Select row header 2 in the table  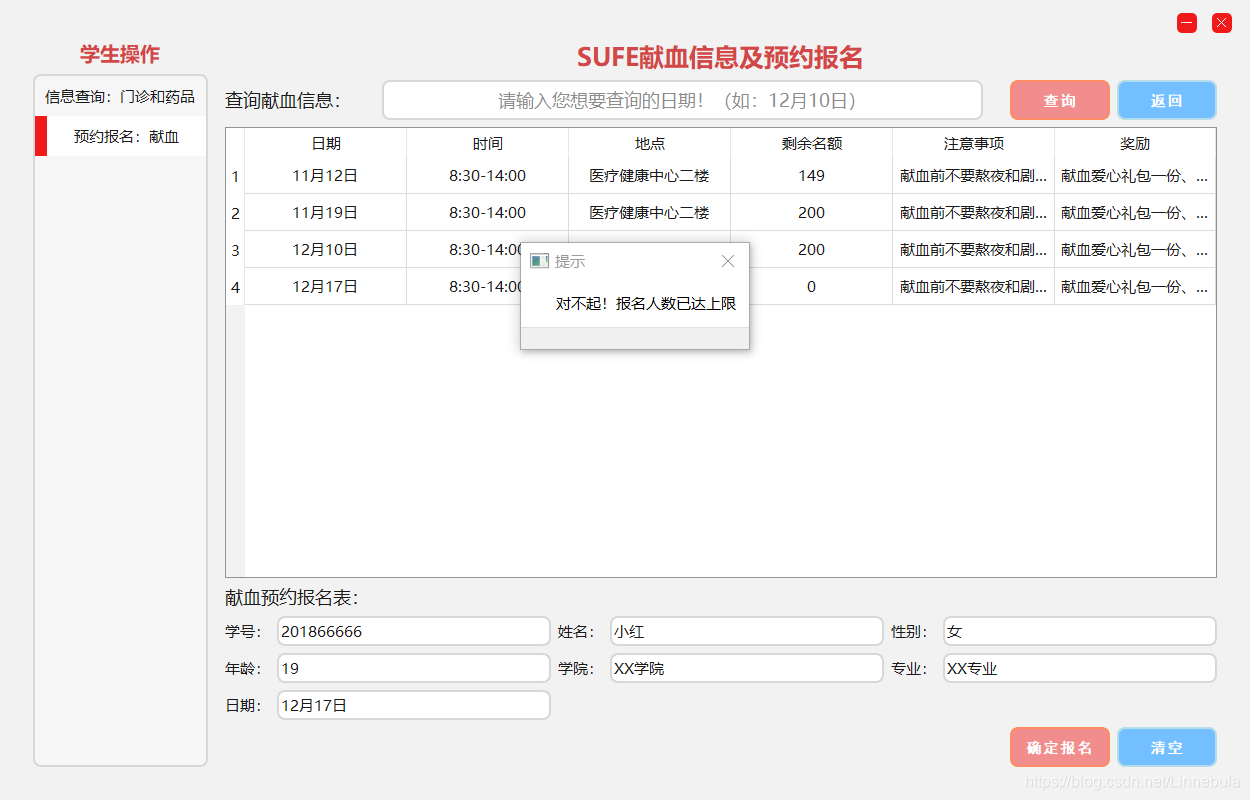tap(235, 213)
